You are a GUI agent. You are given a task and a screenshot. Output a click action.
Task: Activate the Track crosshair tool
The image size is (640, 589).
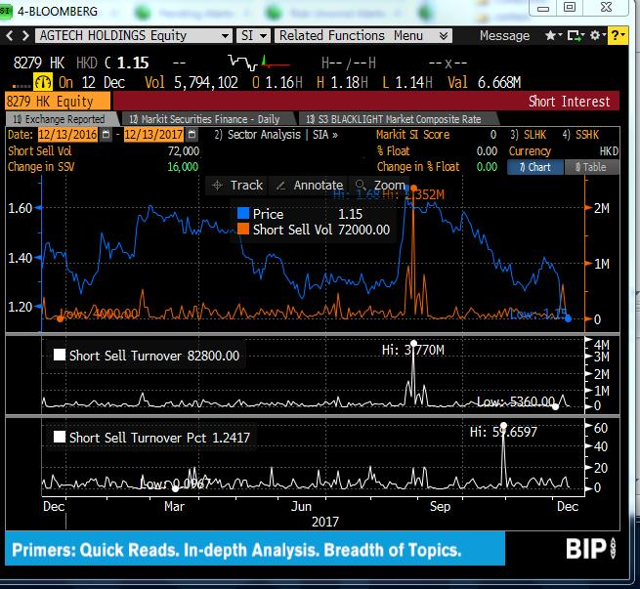(237, 185)
